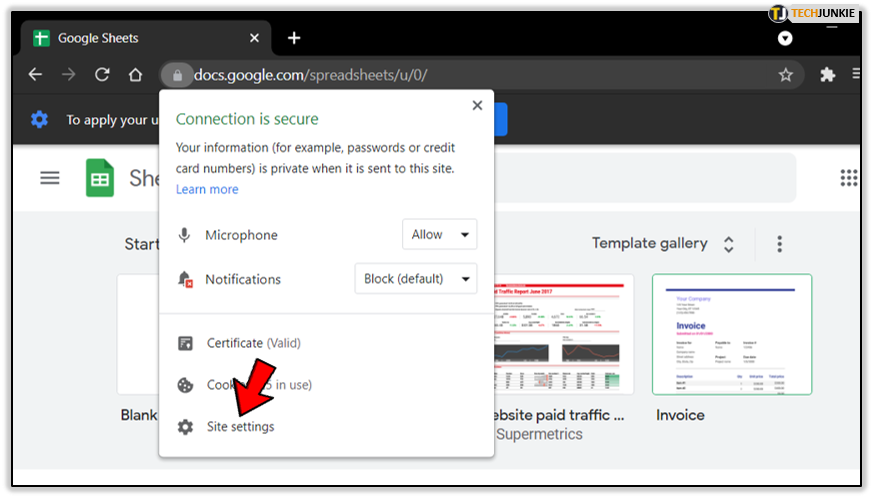Open a new browser tab

294,38
